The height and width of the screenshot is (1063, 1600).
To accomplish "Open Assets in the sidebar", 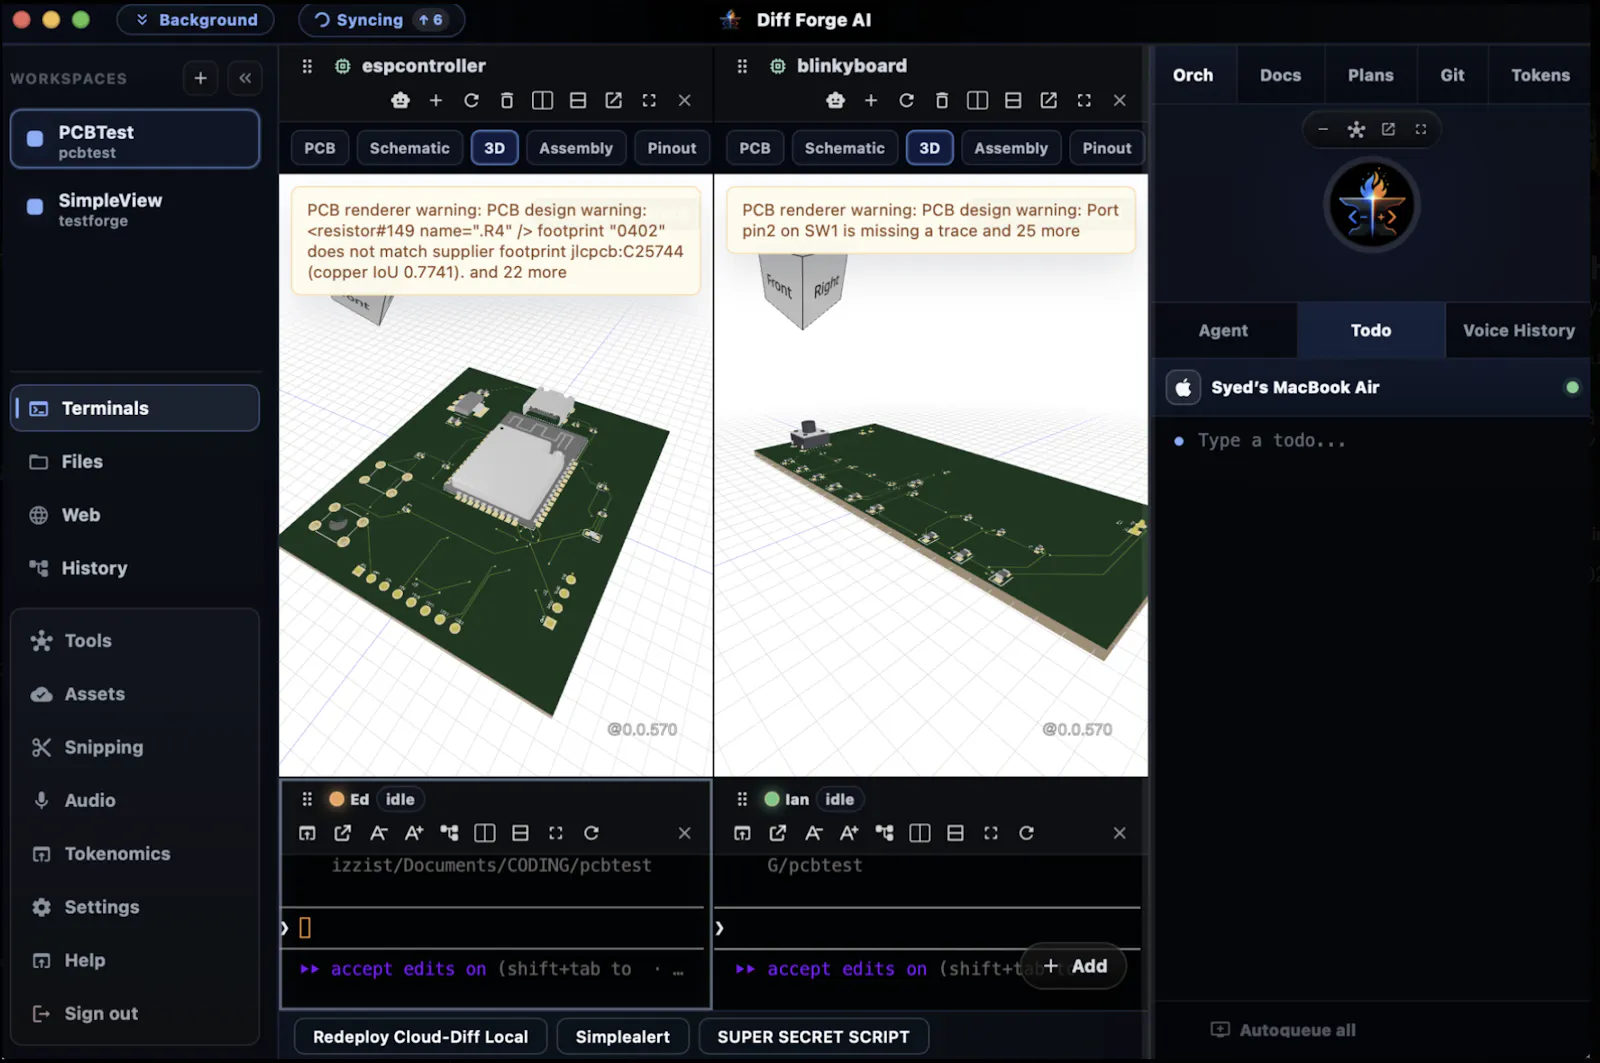I will pyautogui.click(x=135, y=694).
